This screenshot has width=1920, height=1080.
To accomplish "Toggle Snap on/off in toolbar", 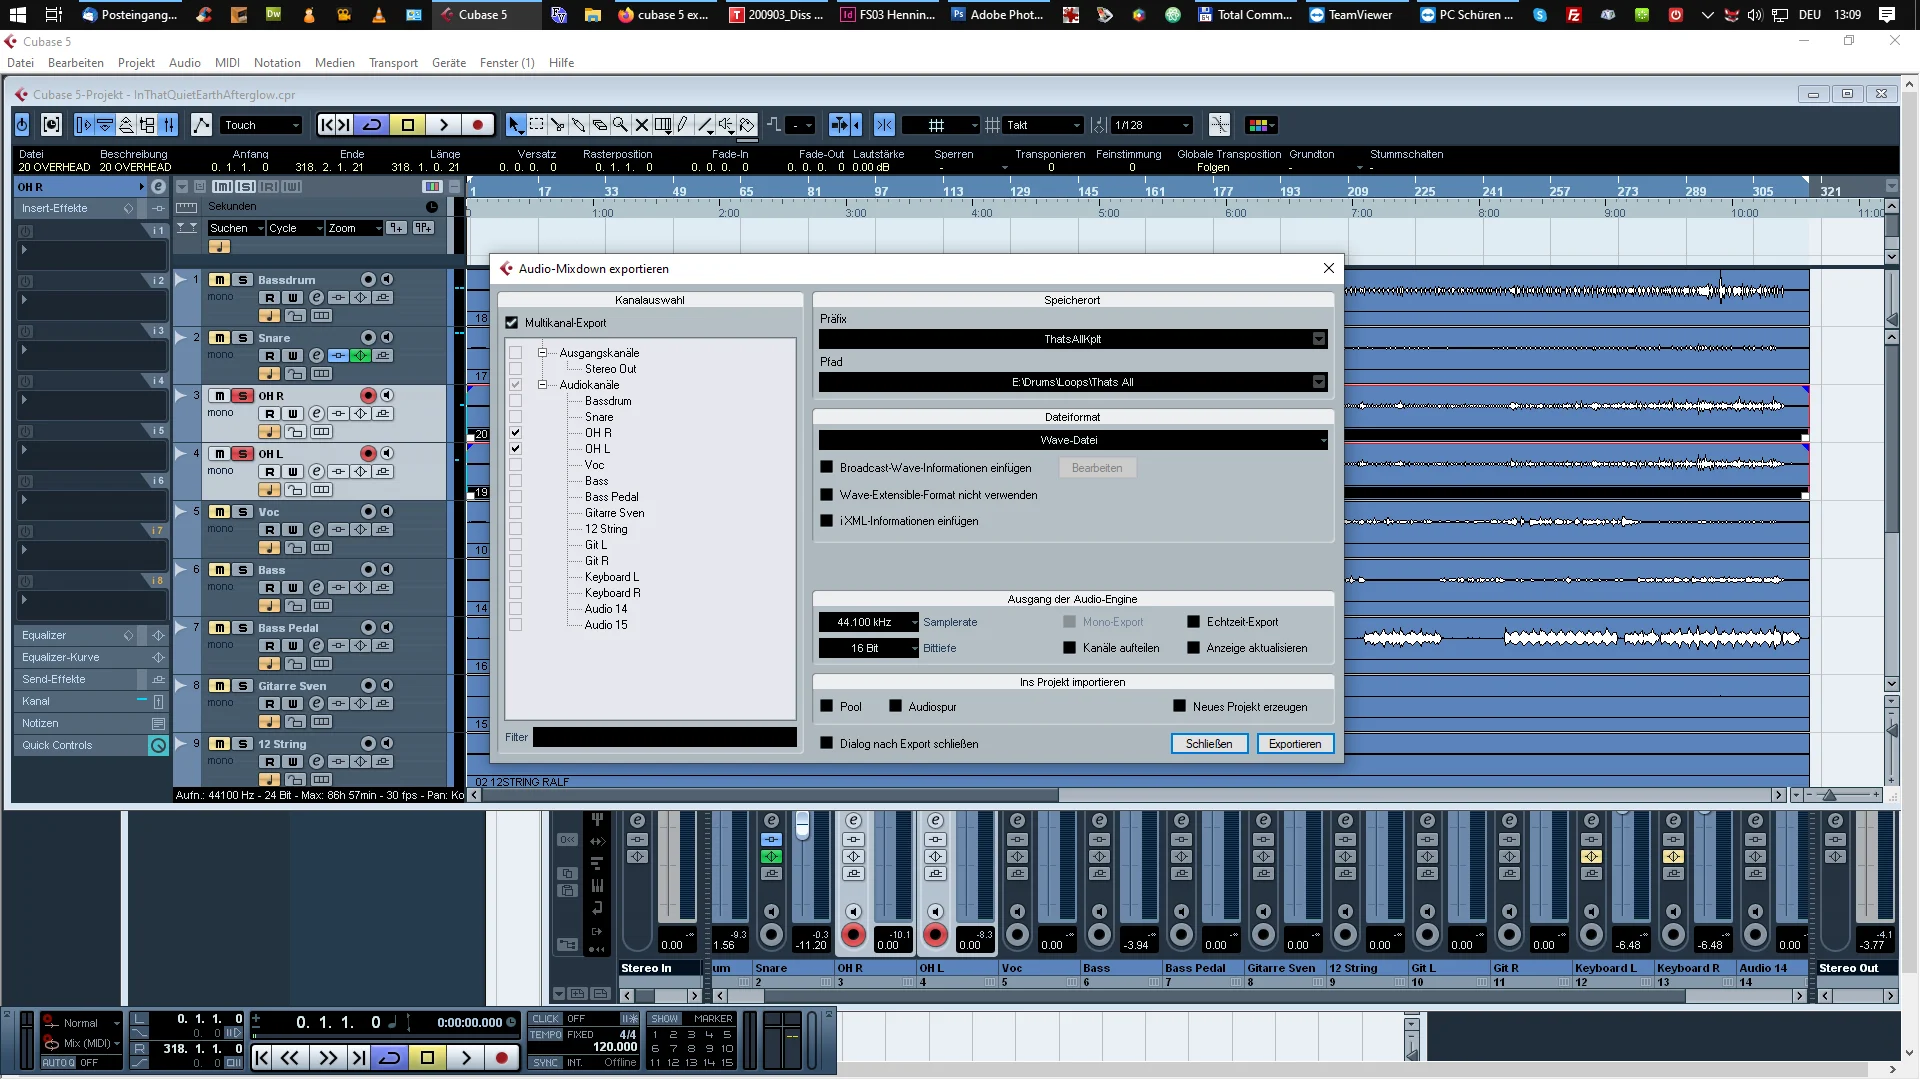I will click(x=884, y=125).
